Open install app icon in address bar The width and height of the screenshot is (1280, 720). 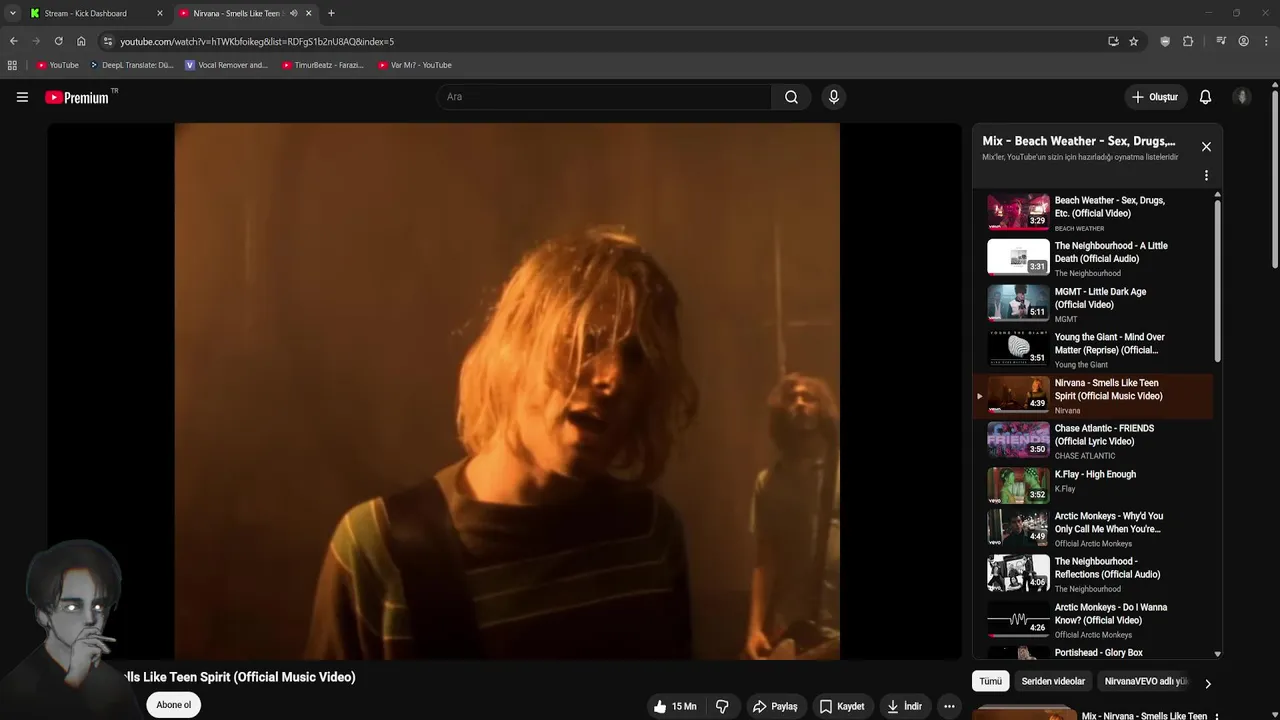[1113, 41]
